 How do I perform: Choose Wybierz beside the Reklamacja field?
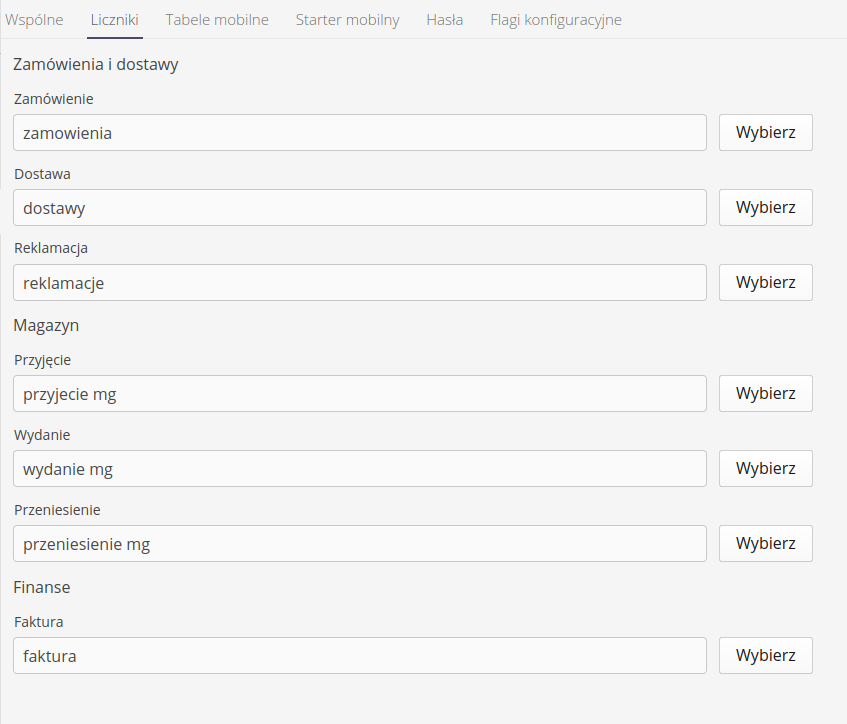pyautogui.click(x=765, y=282)
